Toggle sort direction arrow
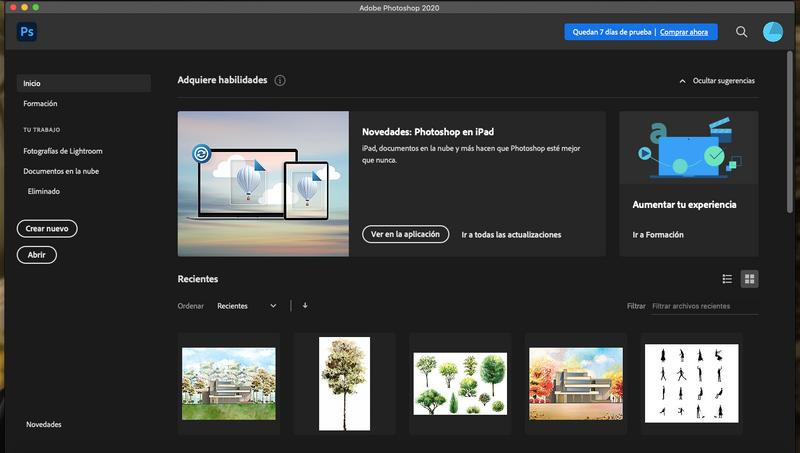This screenshot has width=800, height=453. [305, 306]
